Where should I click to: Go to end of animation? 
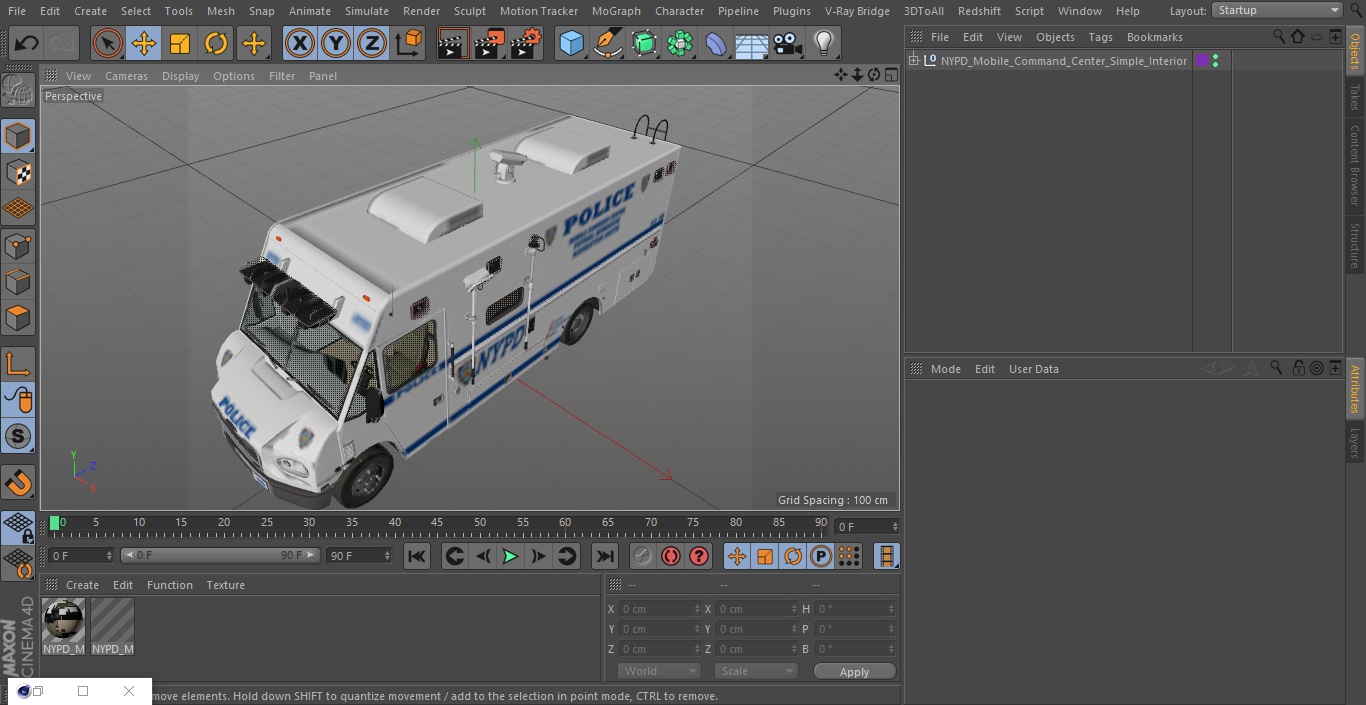(x=605, y=556)
